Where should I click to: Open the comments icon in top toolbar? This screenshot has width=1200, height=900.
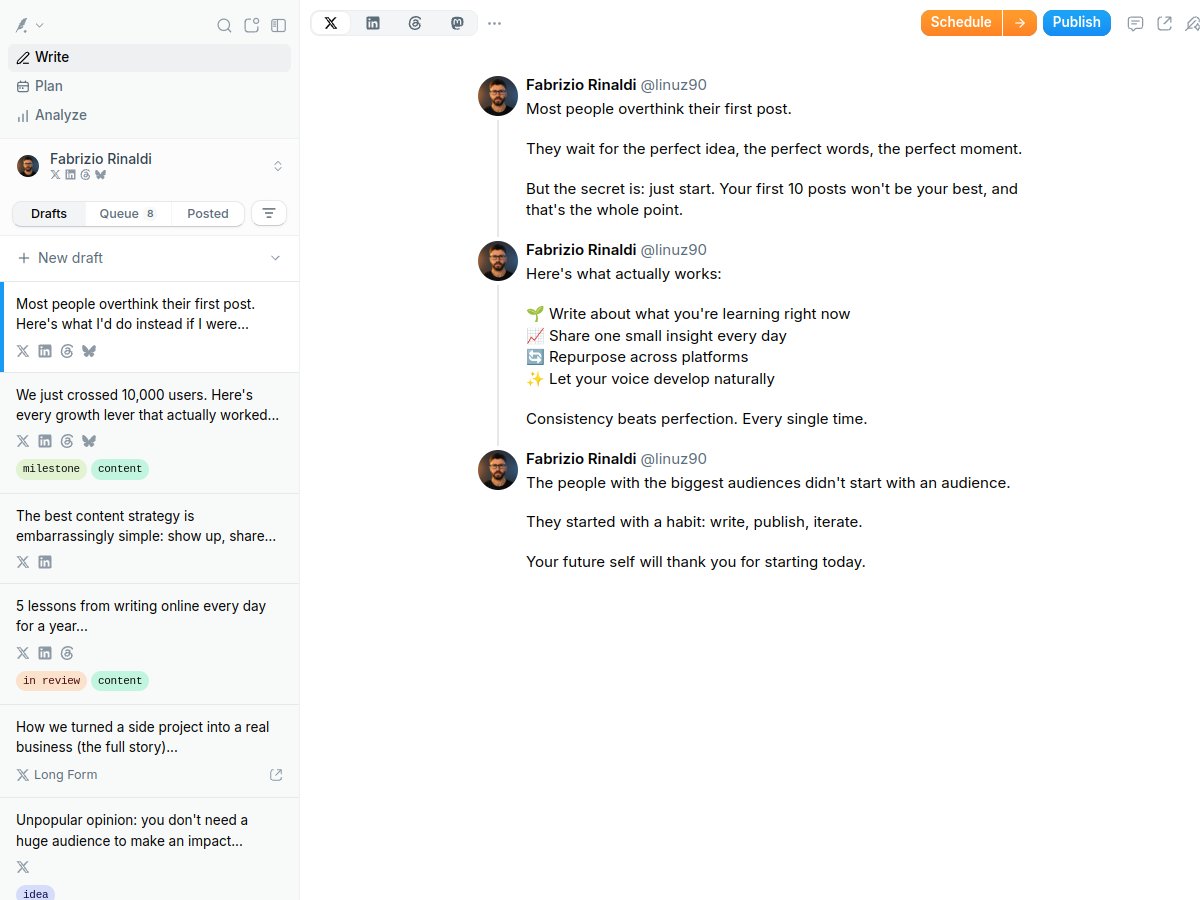(x=1135, y=23)
